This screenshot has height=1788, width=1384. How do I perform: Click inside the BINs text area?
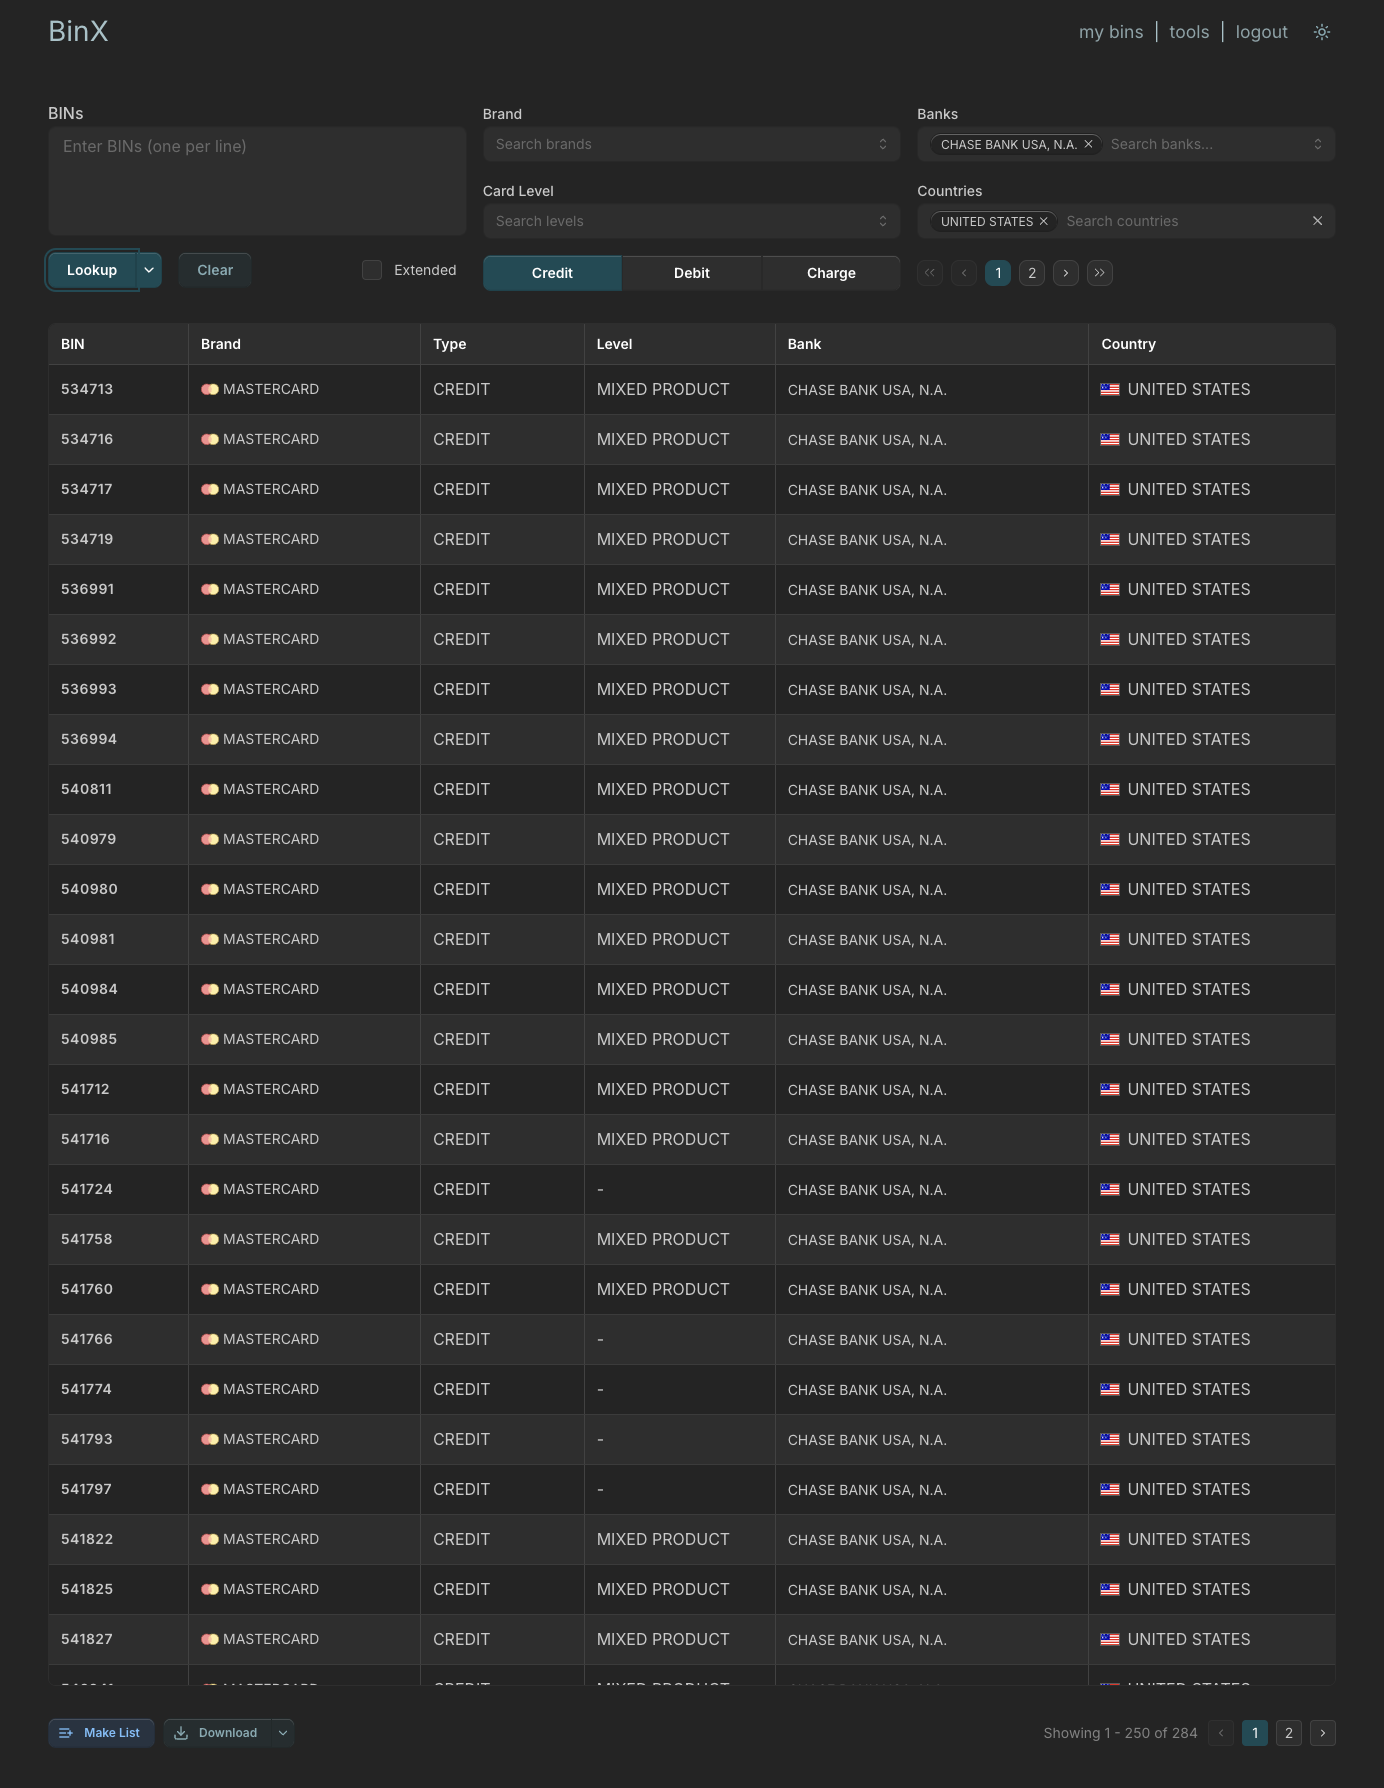point(257,181)
